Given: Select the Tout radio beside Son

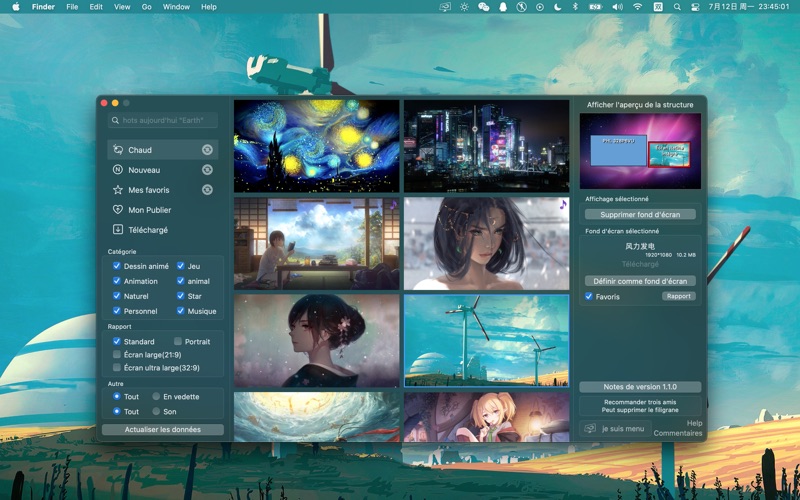Looking at the screenshot, I should 117,411.
